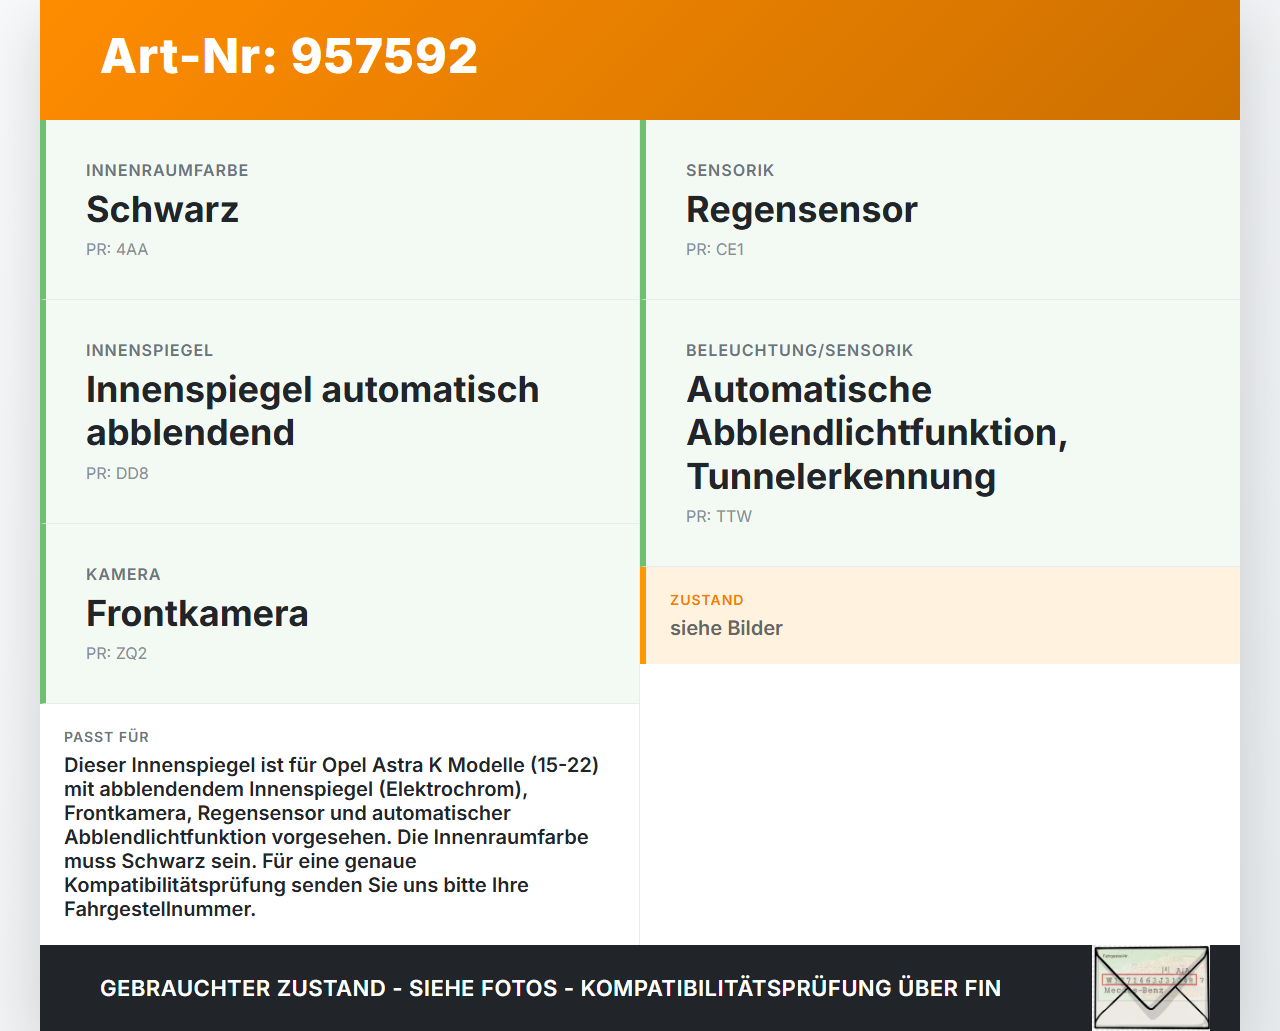Expand the PR: ZQ2 code entry
The width and height of the screenshot is (1280, 1031).
116,653
